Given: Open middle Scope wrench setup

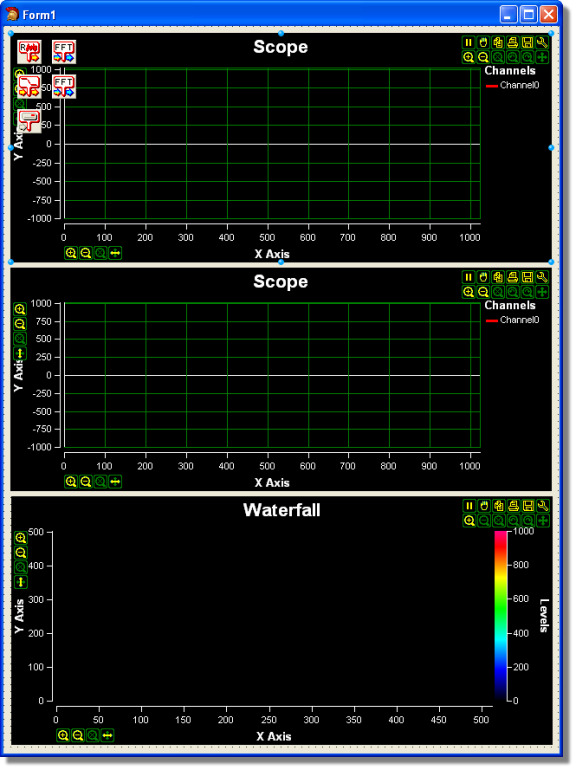Looking at the screenshot, I should coord(542,277).
